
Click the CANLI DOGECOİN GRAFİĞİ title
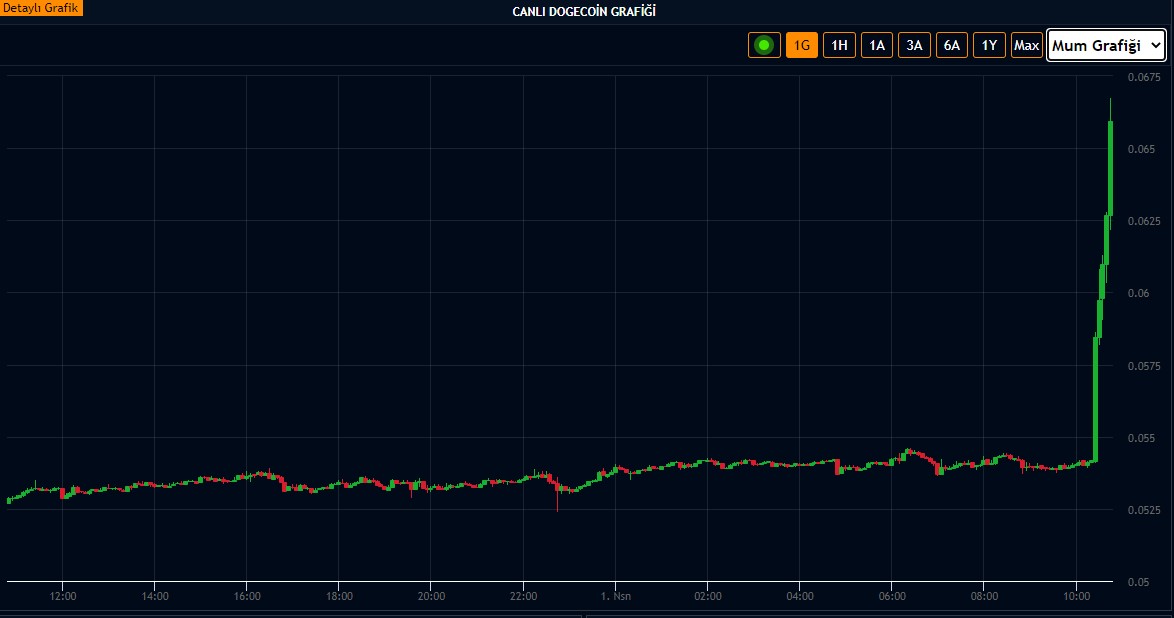[x=584, y=11]
